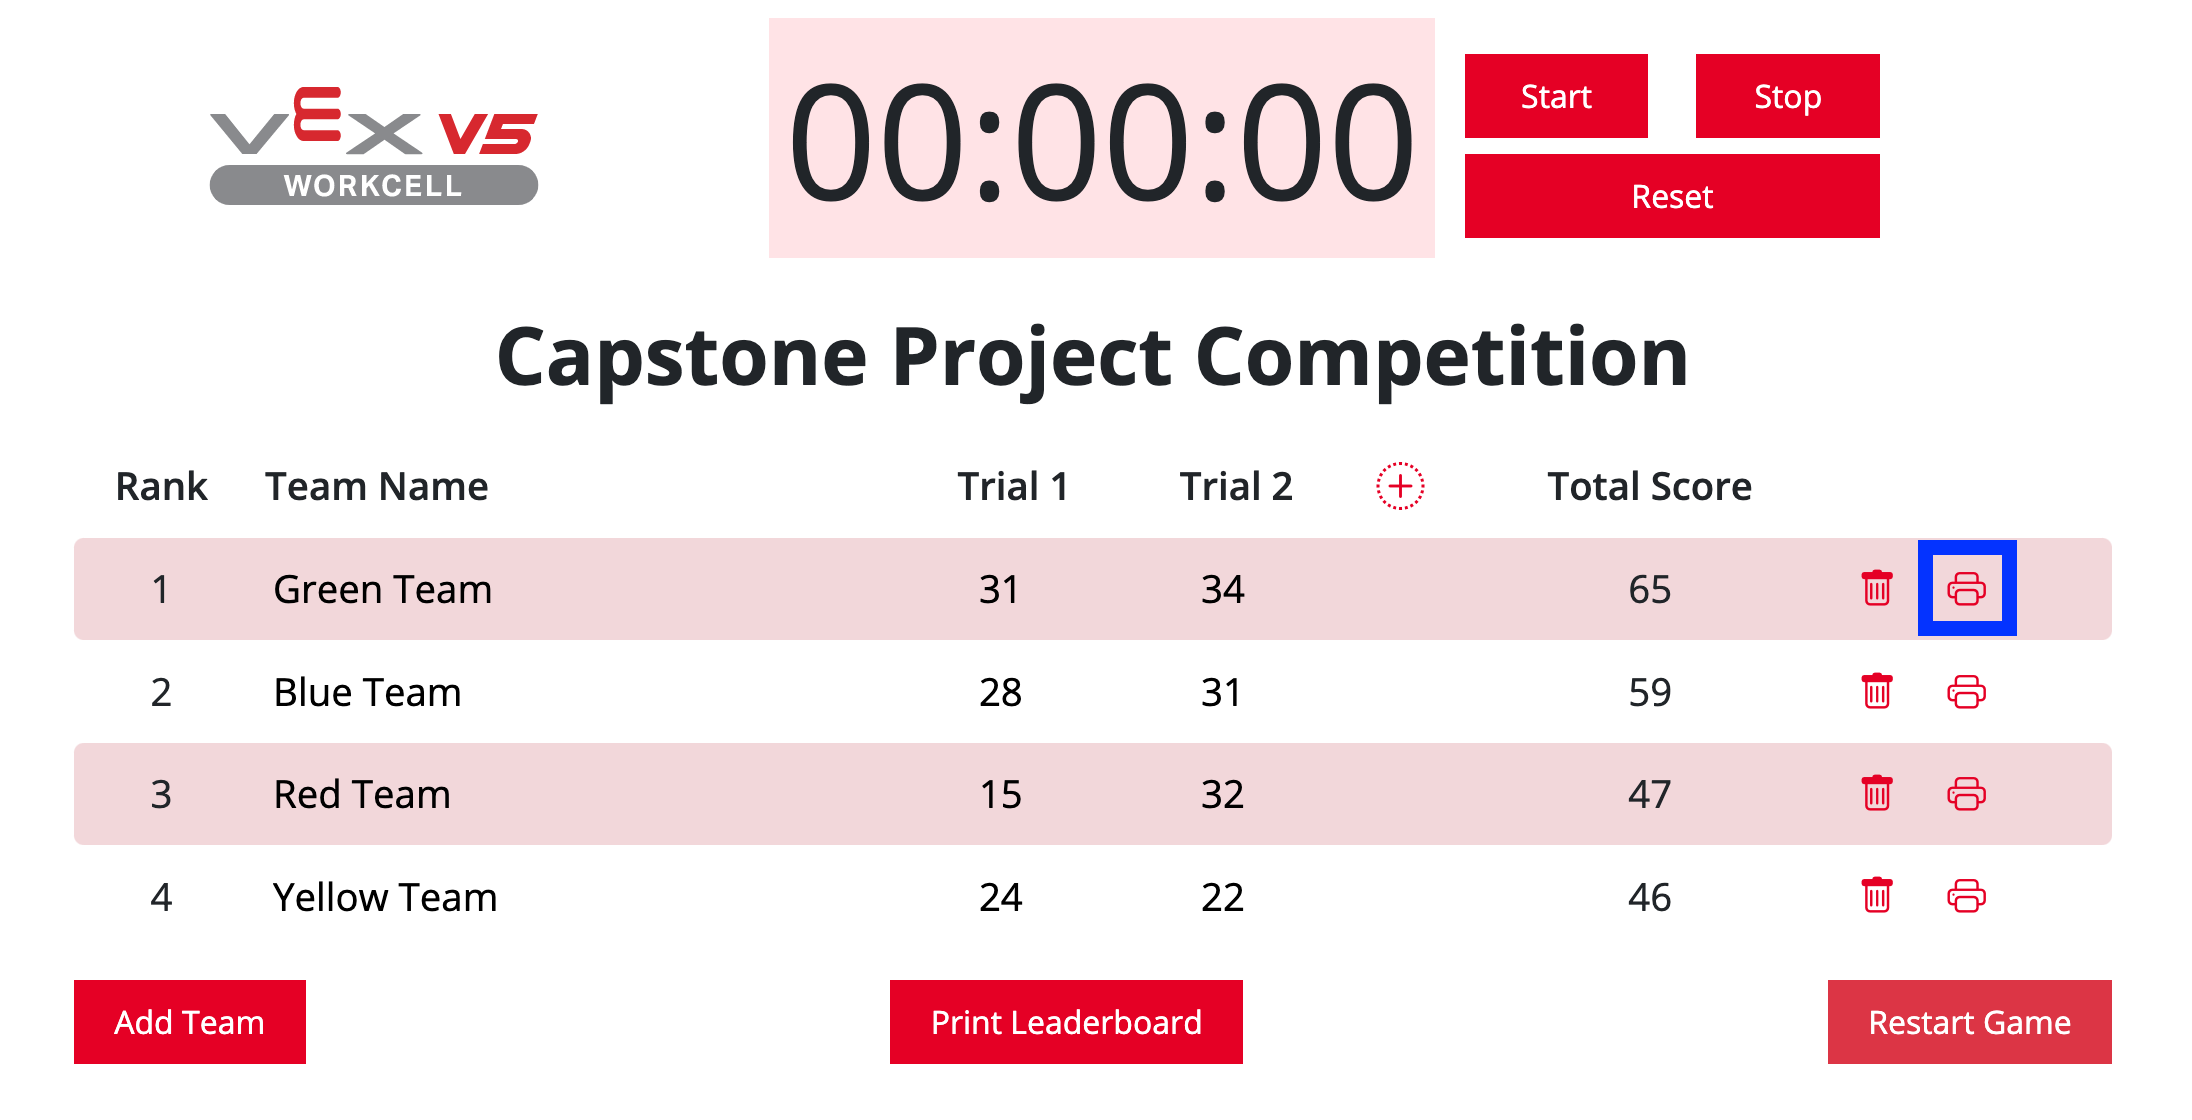This screenshot has width=2192, height=1120.
Task: Stop the competition timer
Action: click(x=1787, y=96)
